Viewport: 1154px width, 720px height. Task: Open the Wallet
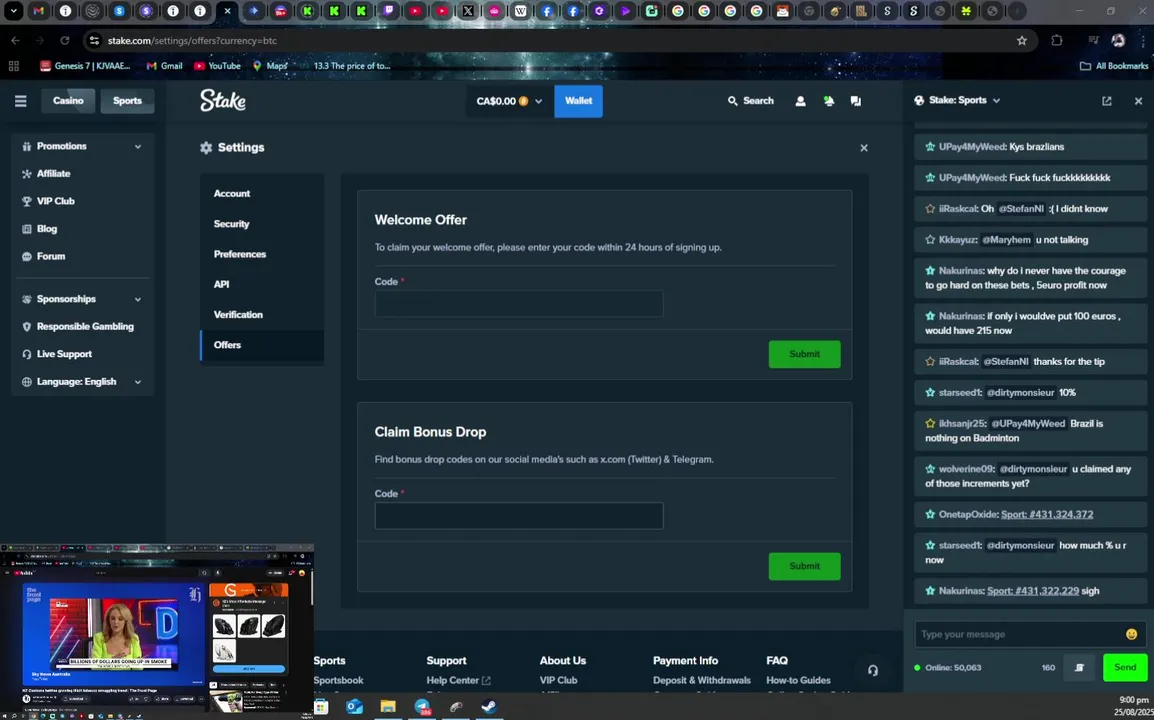(578, 101)
